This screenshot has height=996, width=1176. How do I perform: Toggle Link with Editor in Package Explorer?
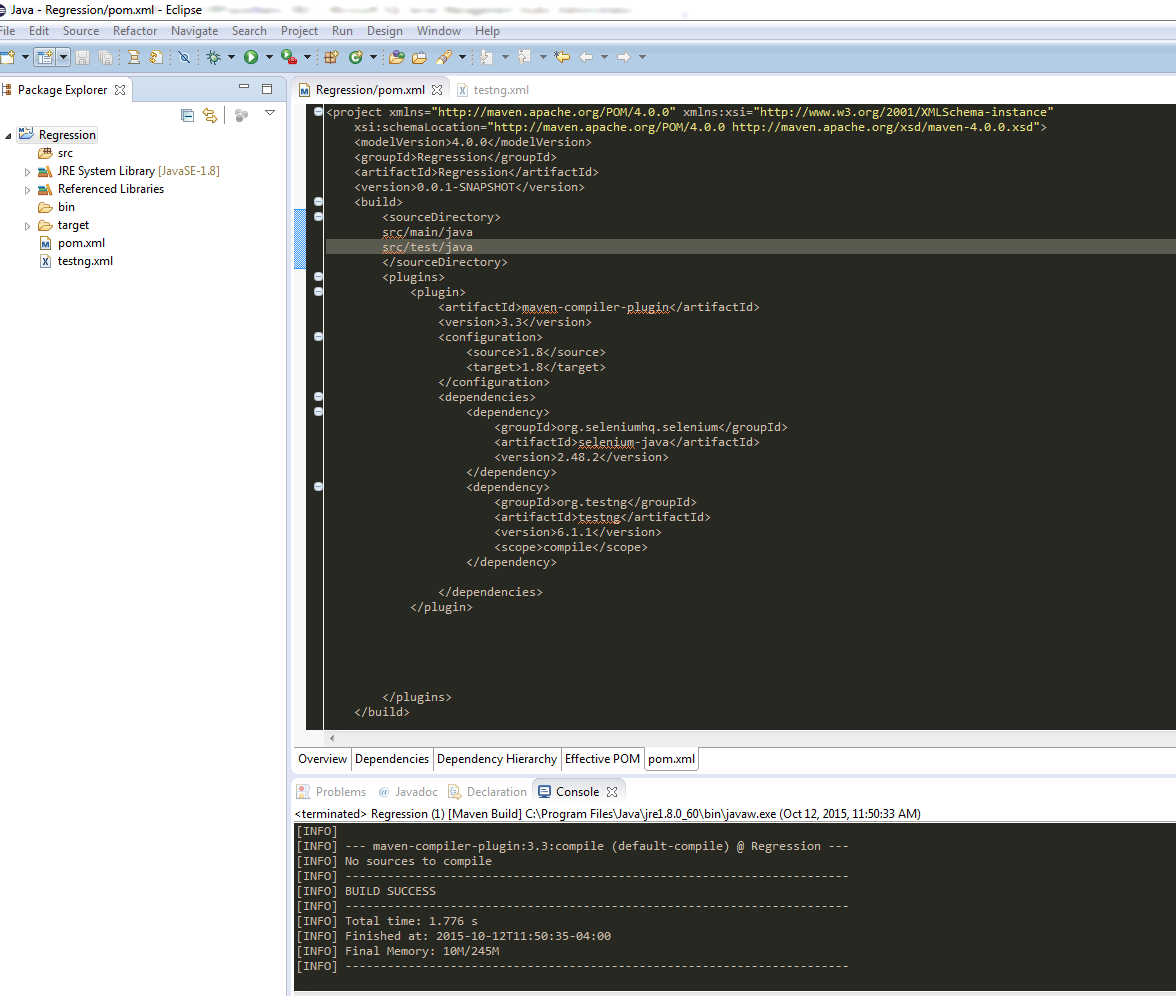209,116
